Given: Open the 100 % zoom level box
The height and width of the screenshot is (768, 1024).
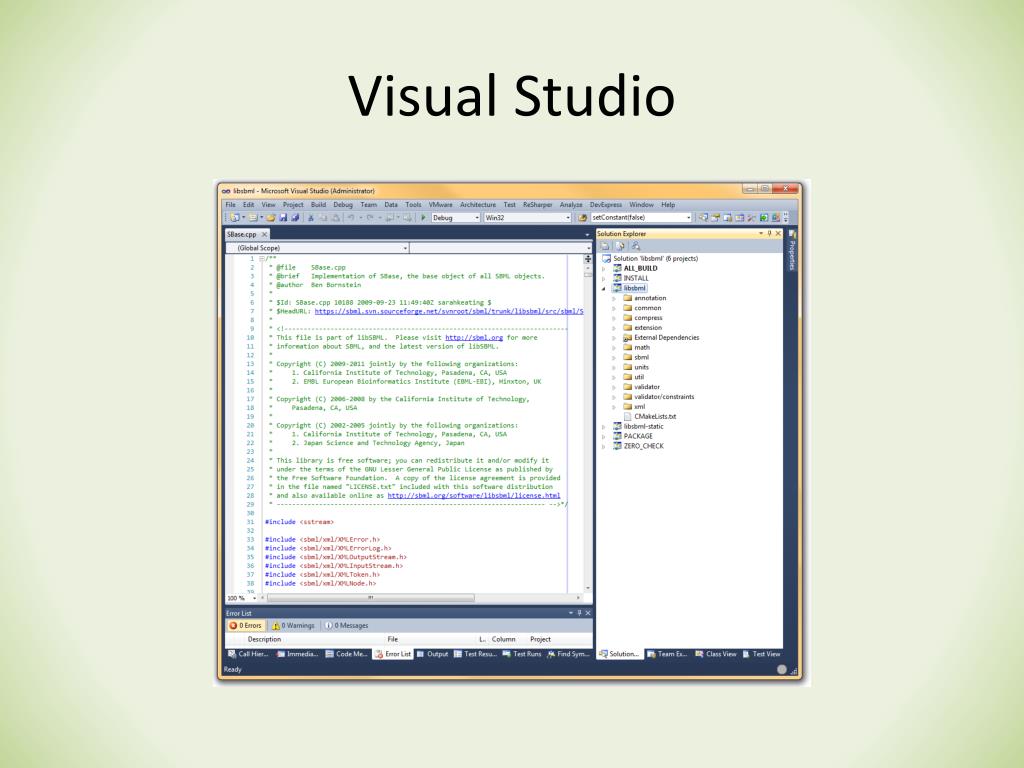Looking at the screenshot, I should [x=242, y=598].
